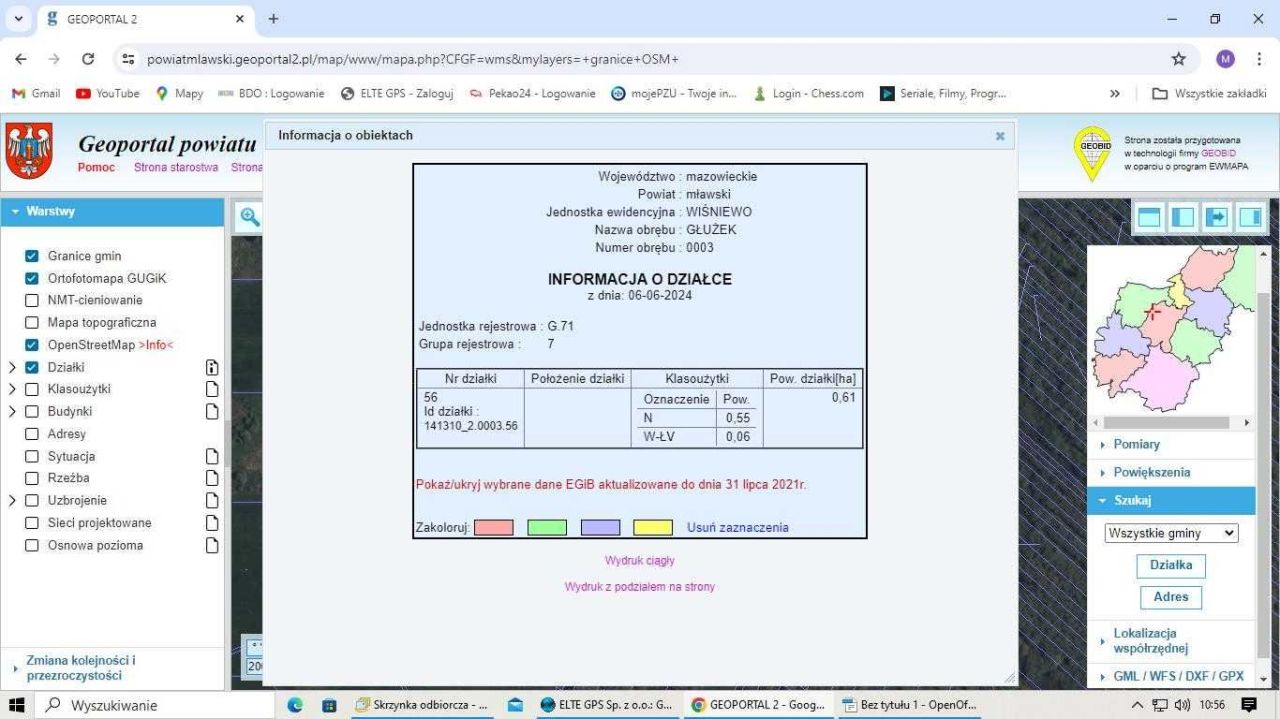The image size is (1280, 719).
Task: Click the Adres search button
Action: coord(1171,597)
